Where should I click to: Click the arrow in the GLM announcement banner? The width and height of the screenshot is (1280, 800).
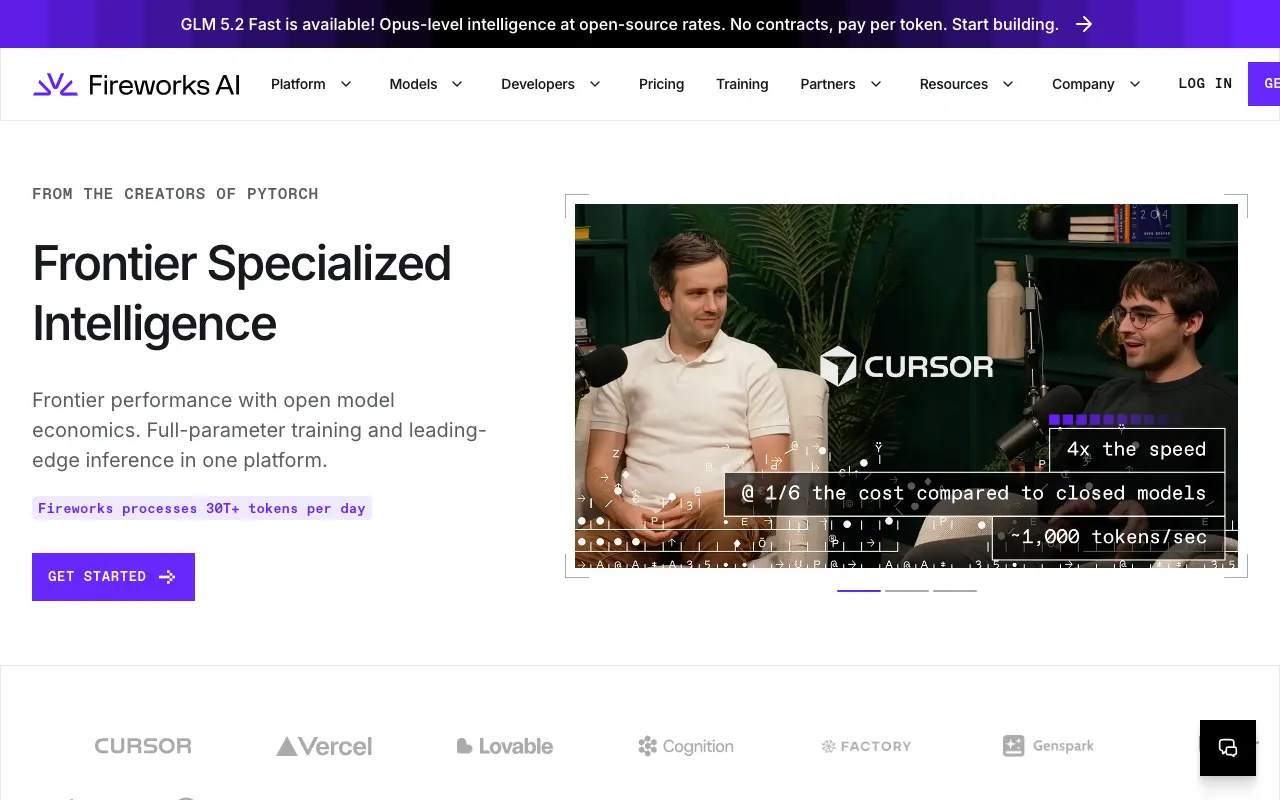click(x=1084, y=24)
